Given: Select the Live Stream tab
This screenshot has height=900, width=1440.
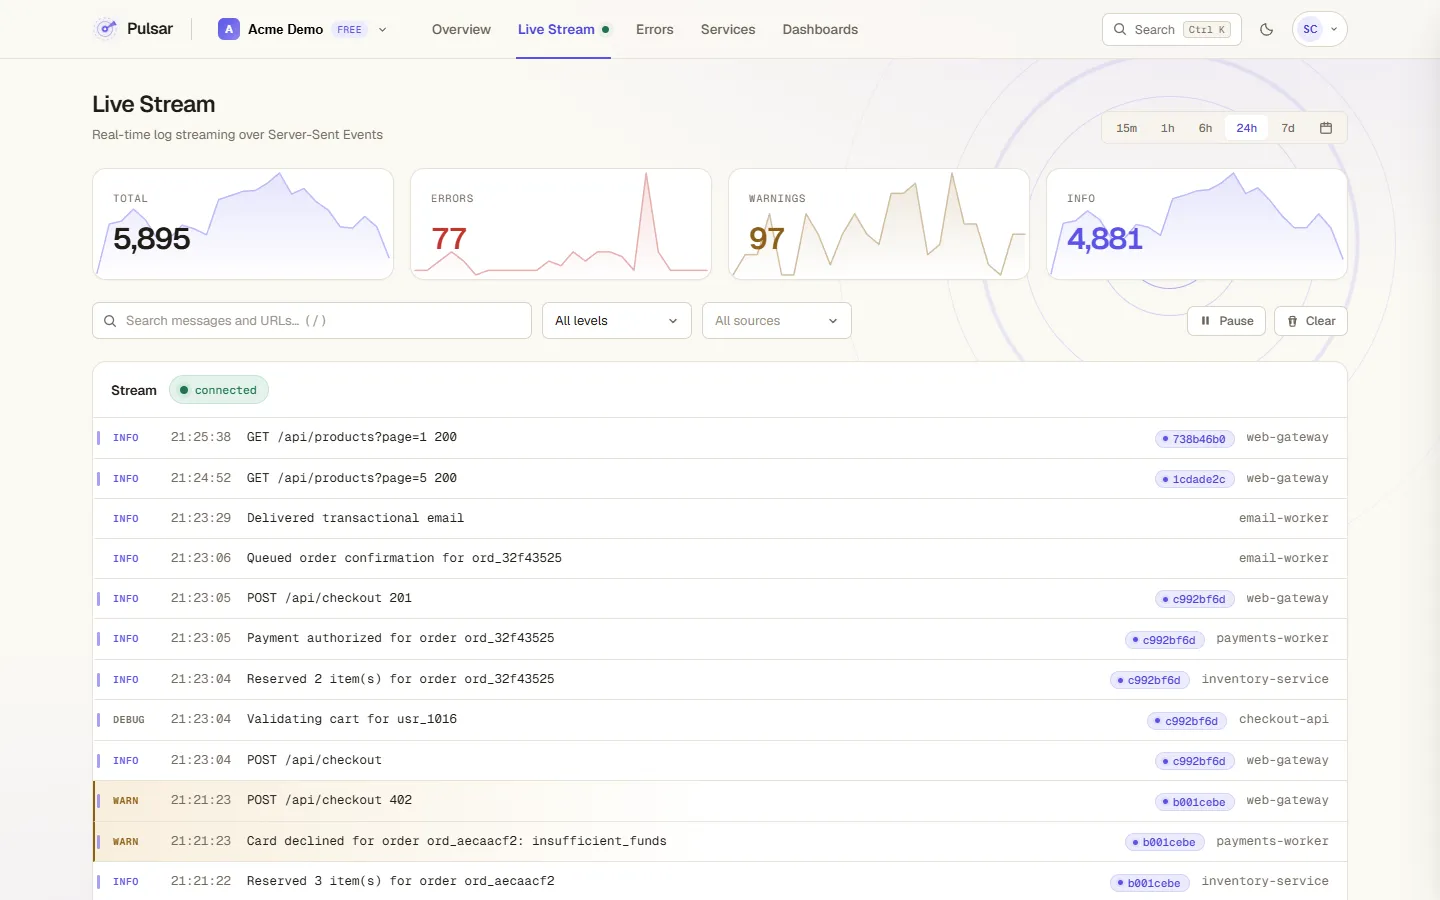Looking at the screenshot, I should tap(563, 29).
